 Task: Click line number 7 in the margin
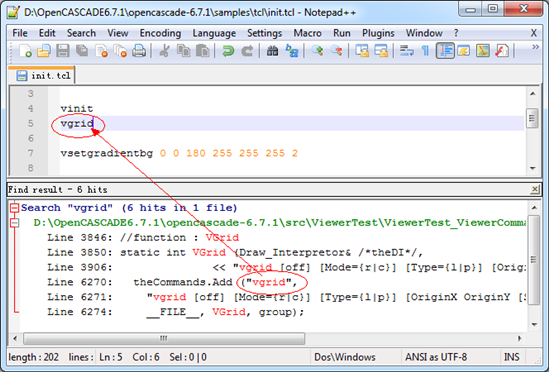tap(31, 153)
